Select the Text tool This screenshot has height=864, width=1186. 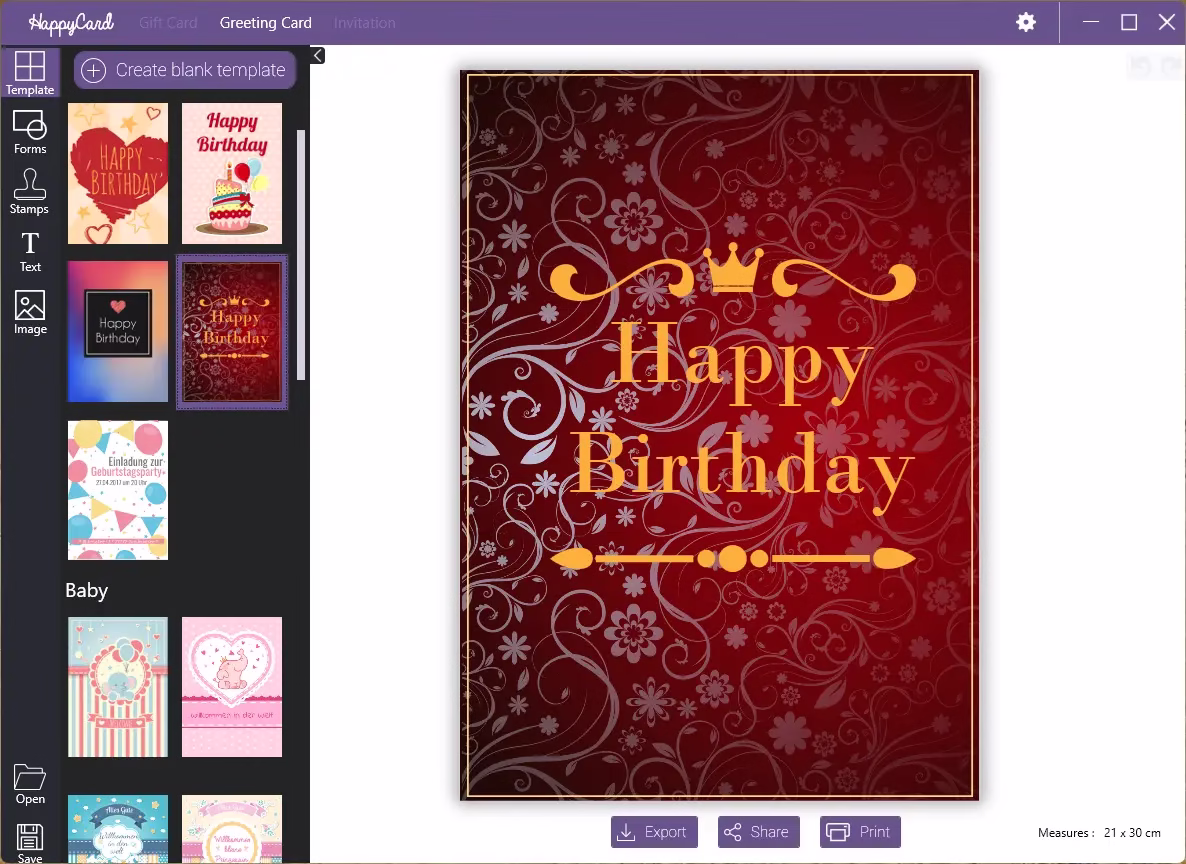click(30, 250)
